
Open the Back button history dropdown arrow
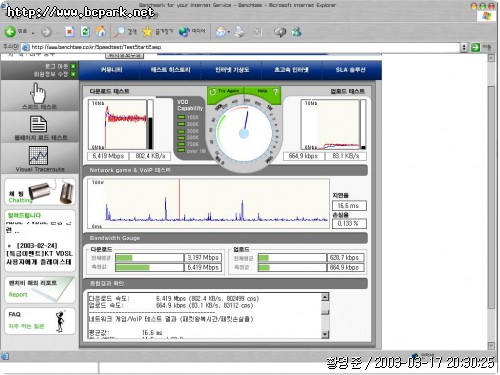(x=33, y=33)
